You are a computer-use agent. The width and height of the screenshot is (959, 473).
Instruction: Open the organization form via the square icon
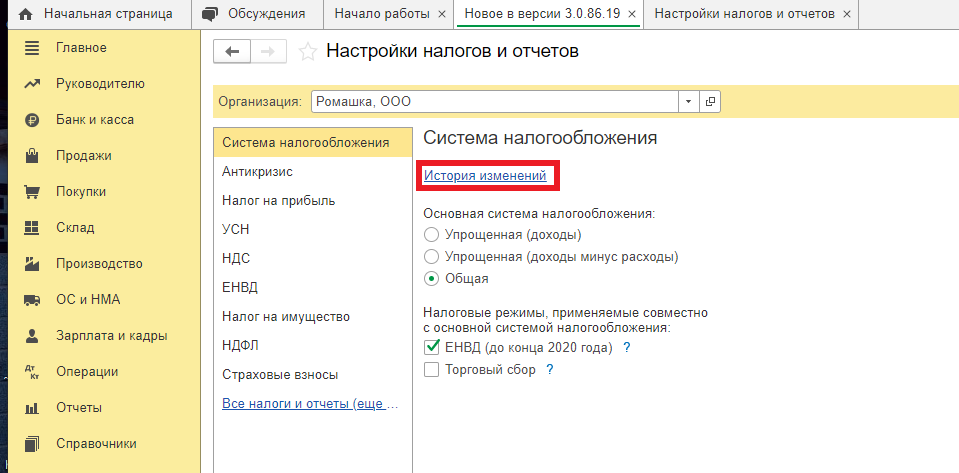click(x=711, y=102)
